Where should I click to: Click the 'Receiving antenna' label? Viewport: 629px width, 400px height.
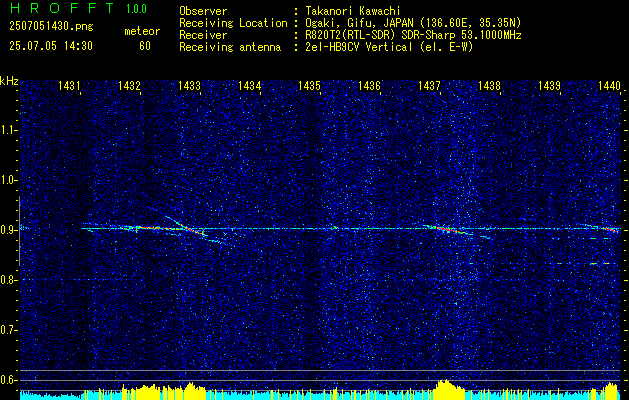coord(230,47)
